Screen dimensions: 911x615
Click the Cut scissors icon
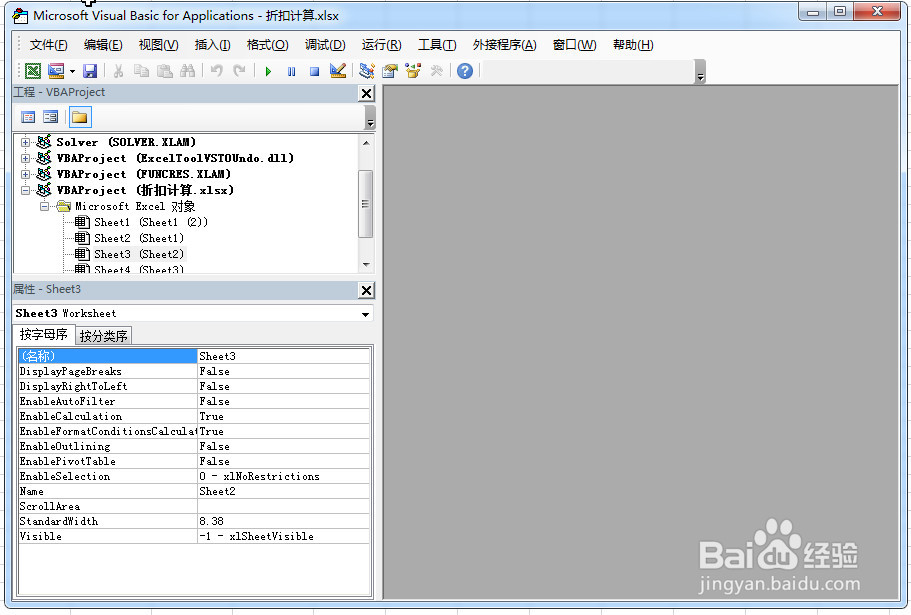[119, 71]
